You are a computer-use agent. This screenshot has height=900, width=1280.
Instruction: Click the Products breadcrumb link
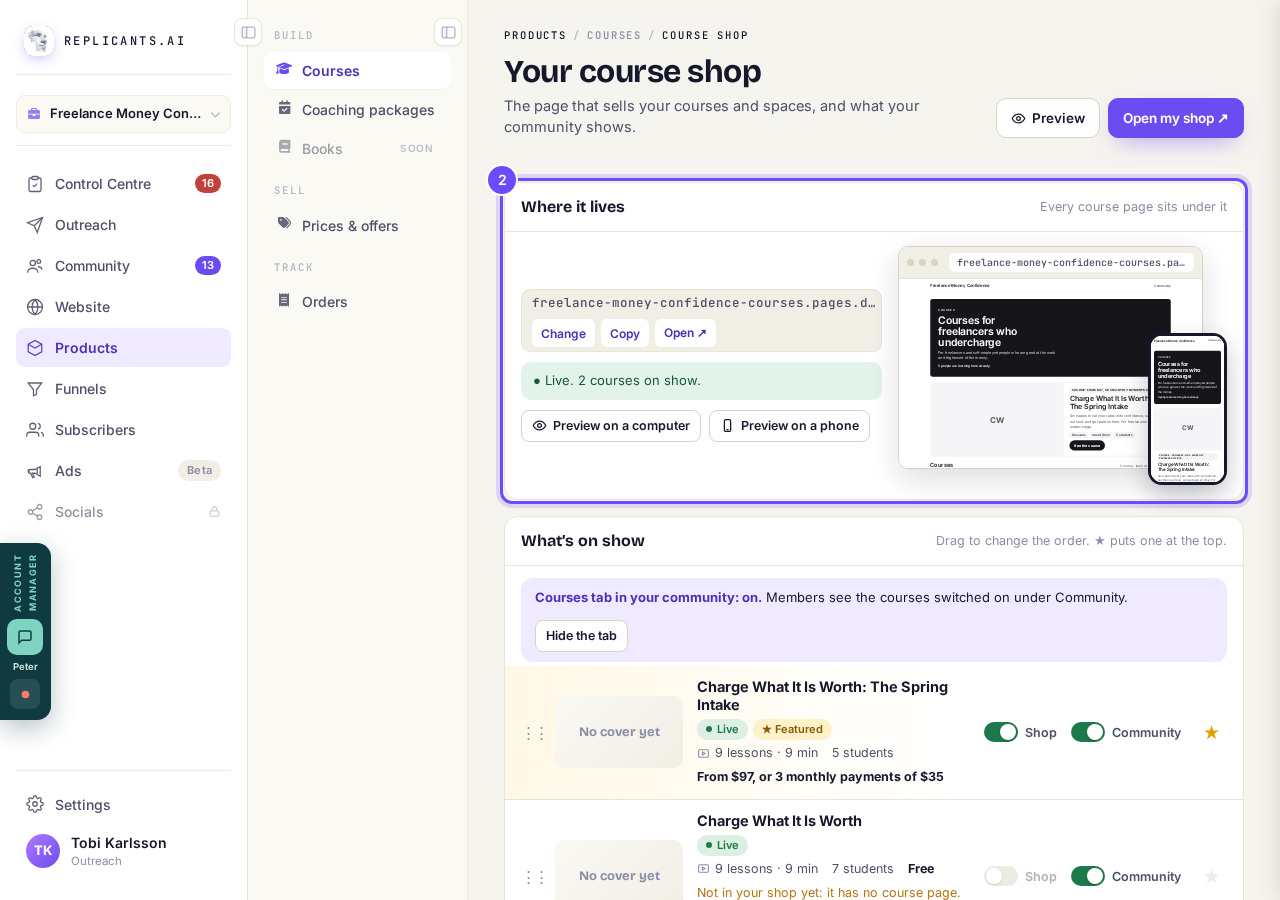coord(535,36)
